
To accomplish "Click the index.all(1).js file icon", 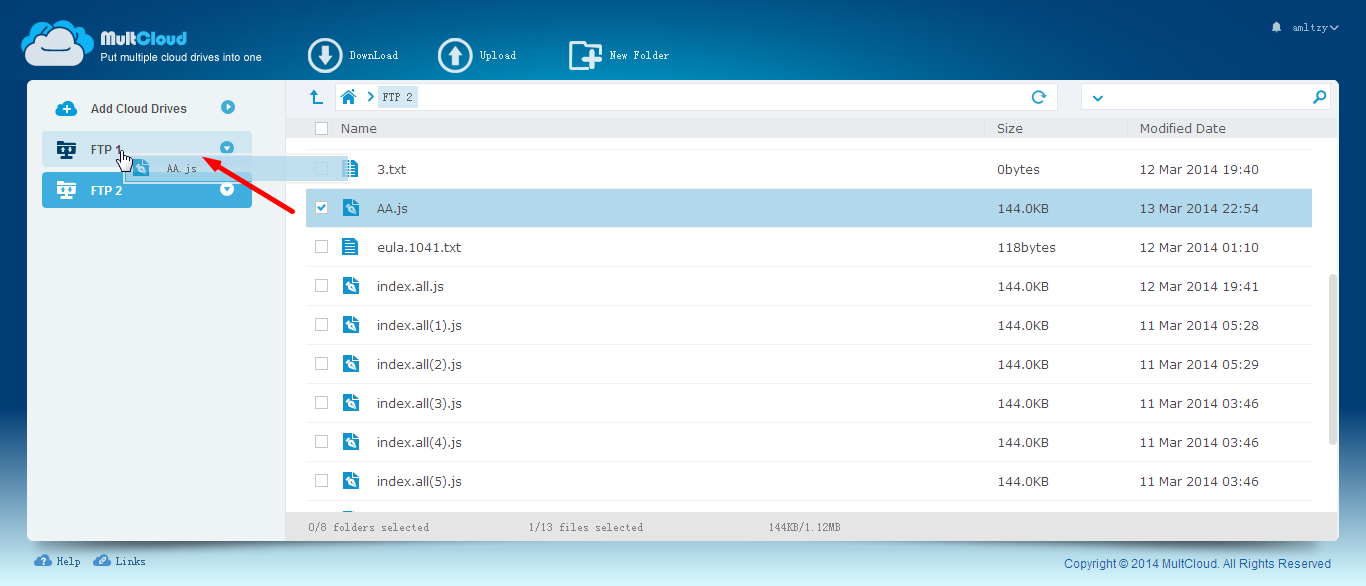I will [x=350, y=325].
